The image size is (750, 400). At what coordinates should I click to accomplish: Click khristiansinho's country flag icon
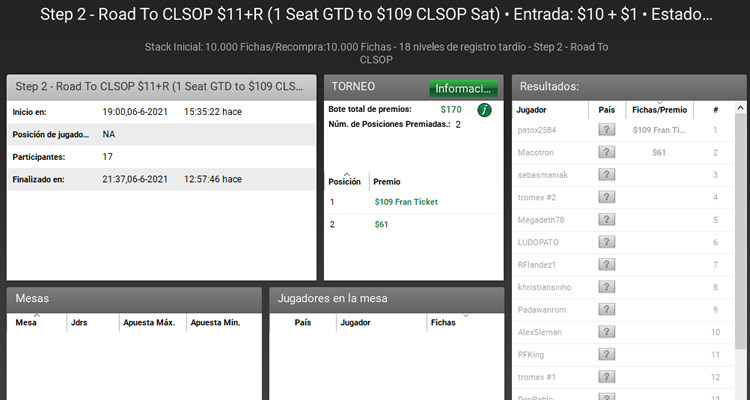coord(606,287)
